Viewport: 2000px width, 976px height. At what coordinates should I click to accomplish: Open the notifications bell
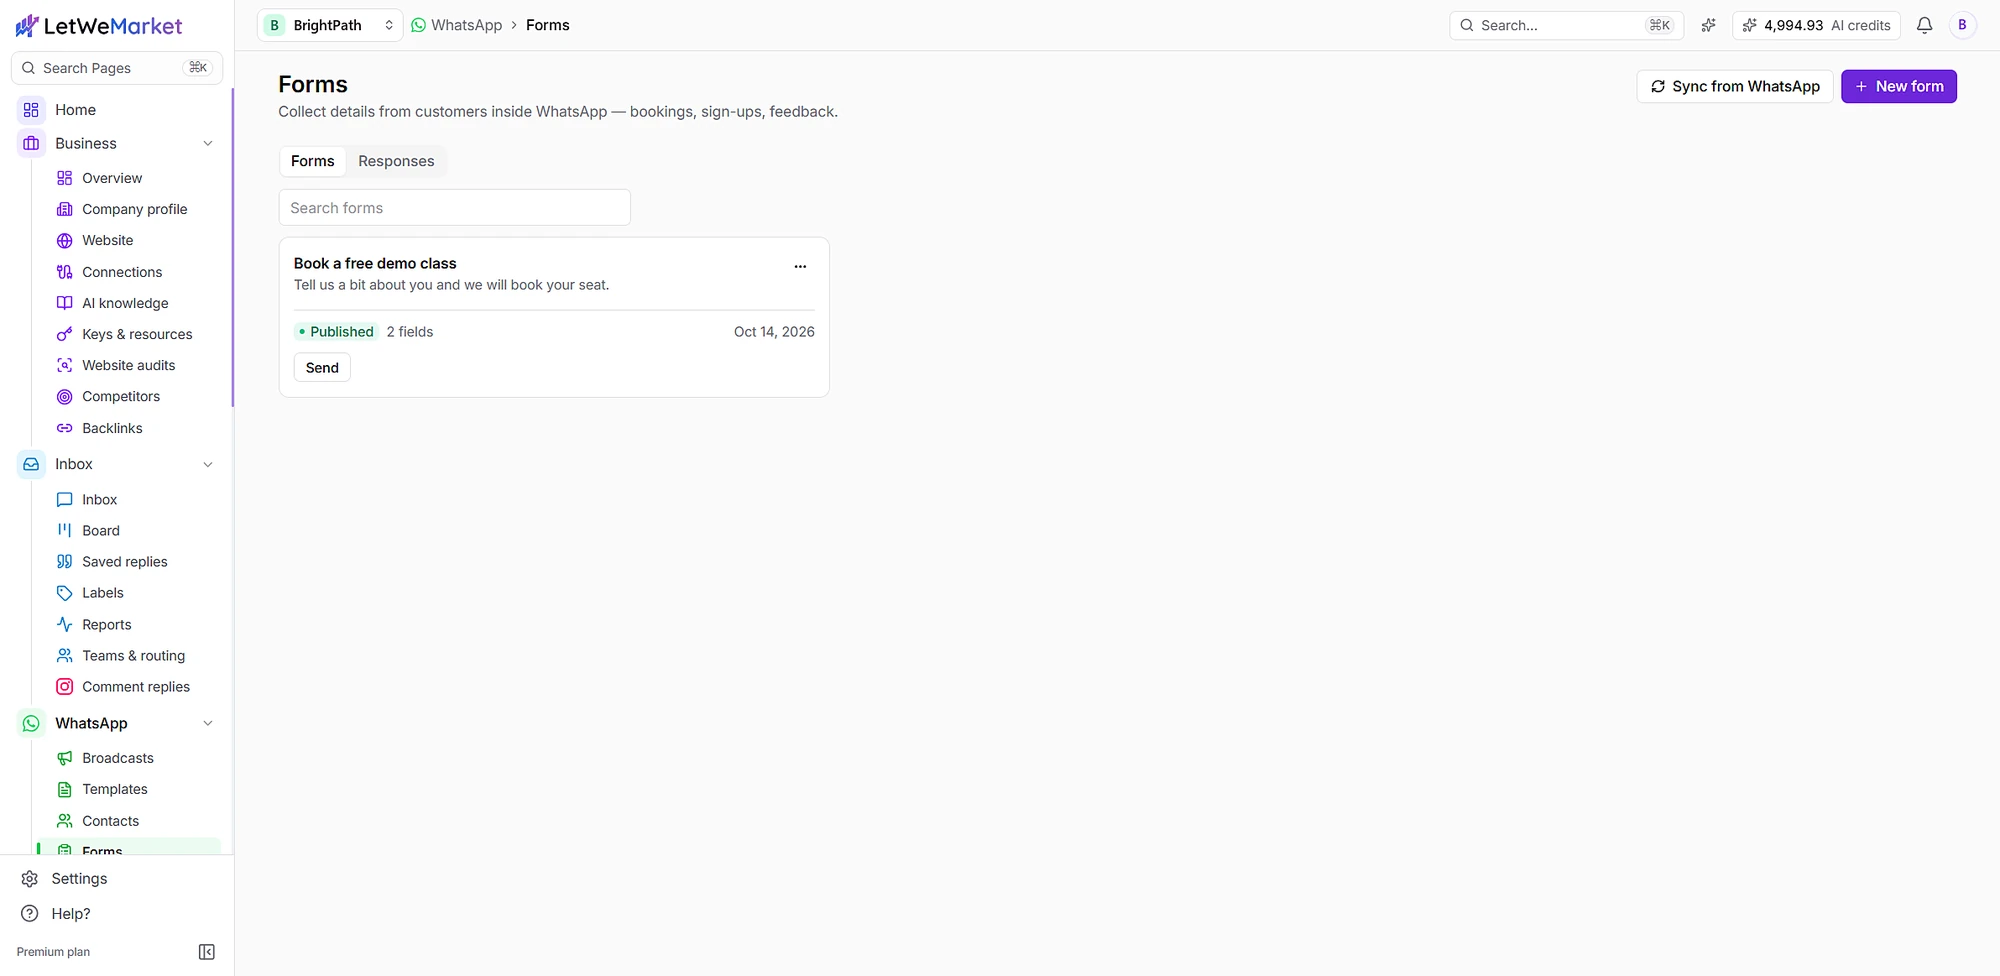1924,25
